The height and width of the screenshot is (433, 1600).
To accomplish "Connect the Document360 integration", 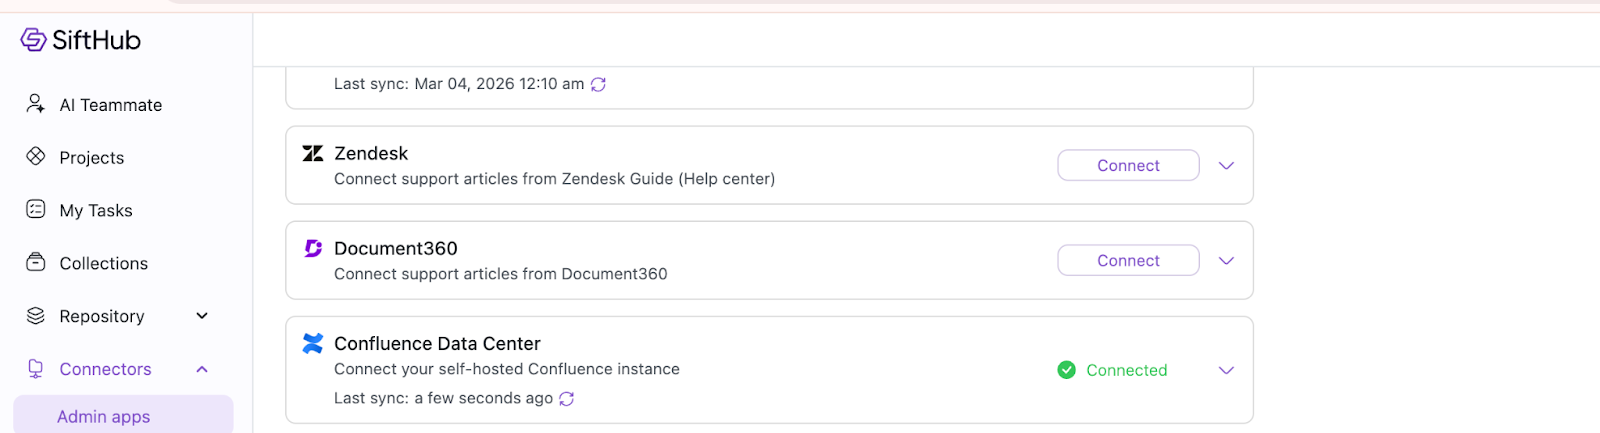I will tap(1128, 261).
